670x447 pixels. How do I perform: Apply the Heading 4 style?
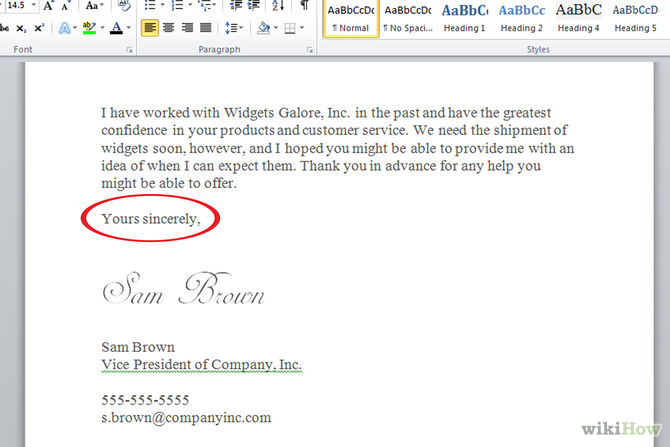click(x=579, y=18)
